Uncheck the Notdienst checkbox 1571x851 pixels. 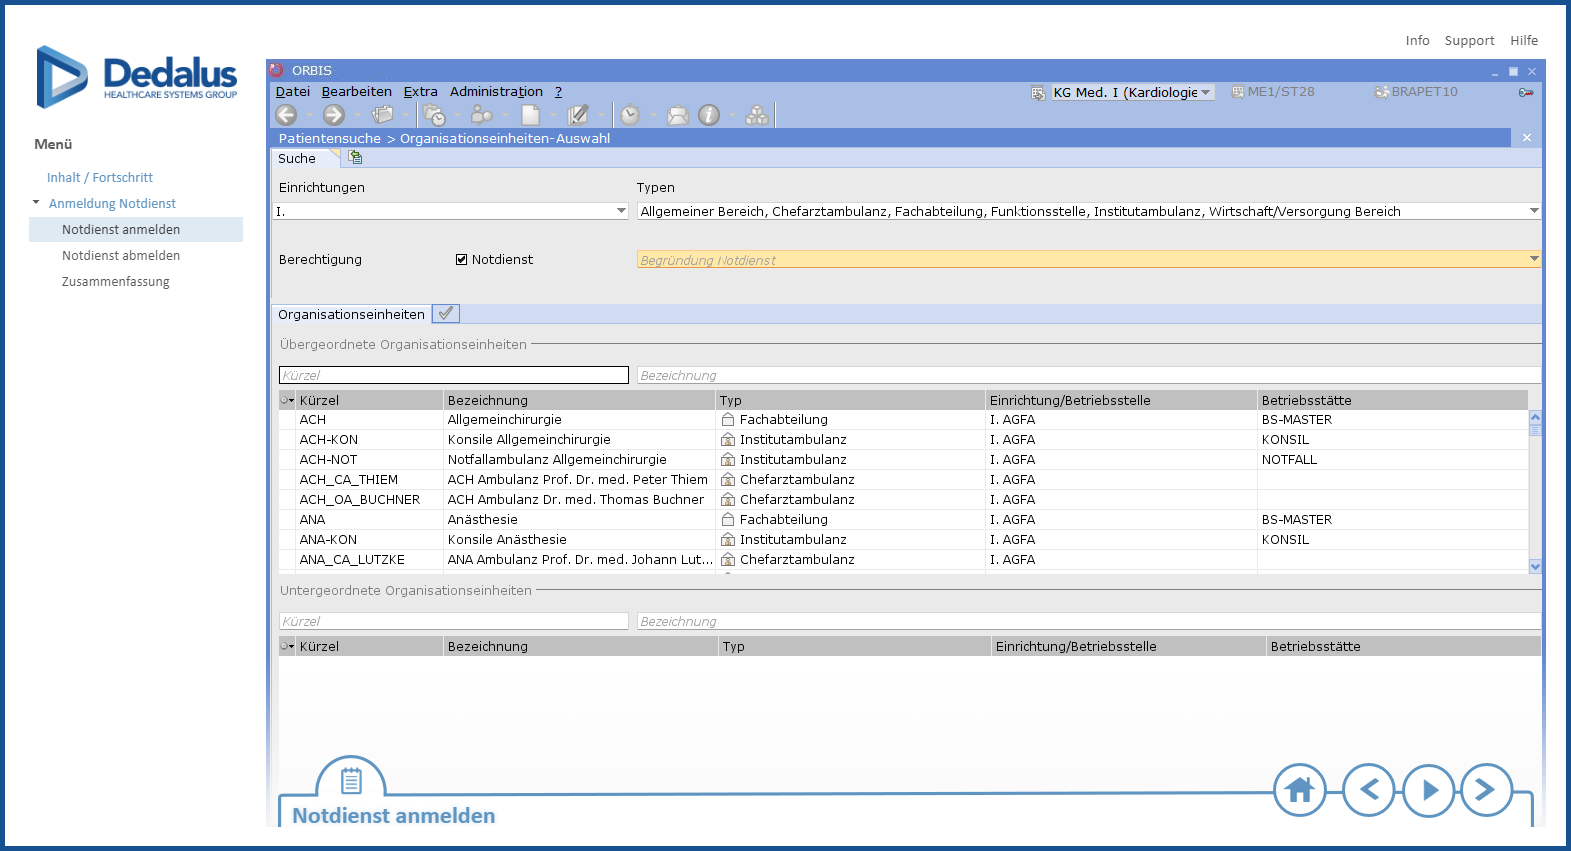[x=462, y=260]
